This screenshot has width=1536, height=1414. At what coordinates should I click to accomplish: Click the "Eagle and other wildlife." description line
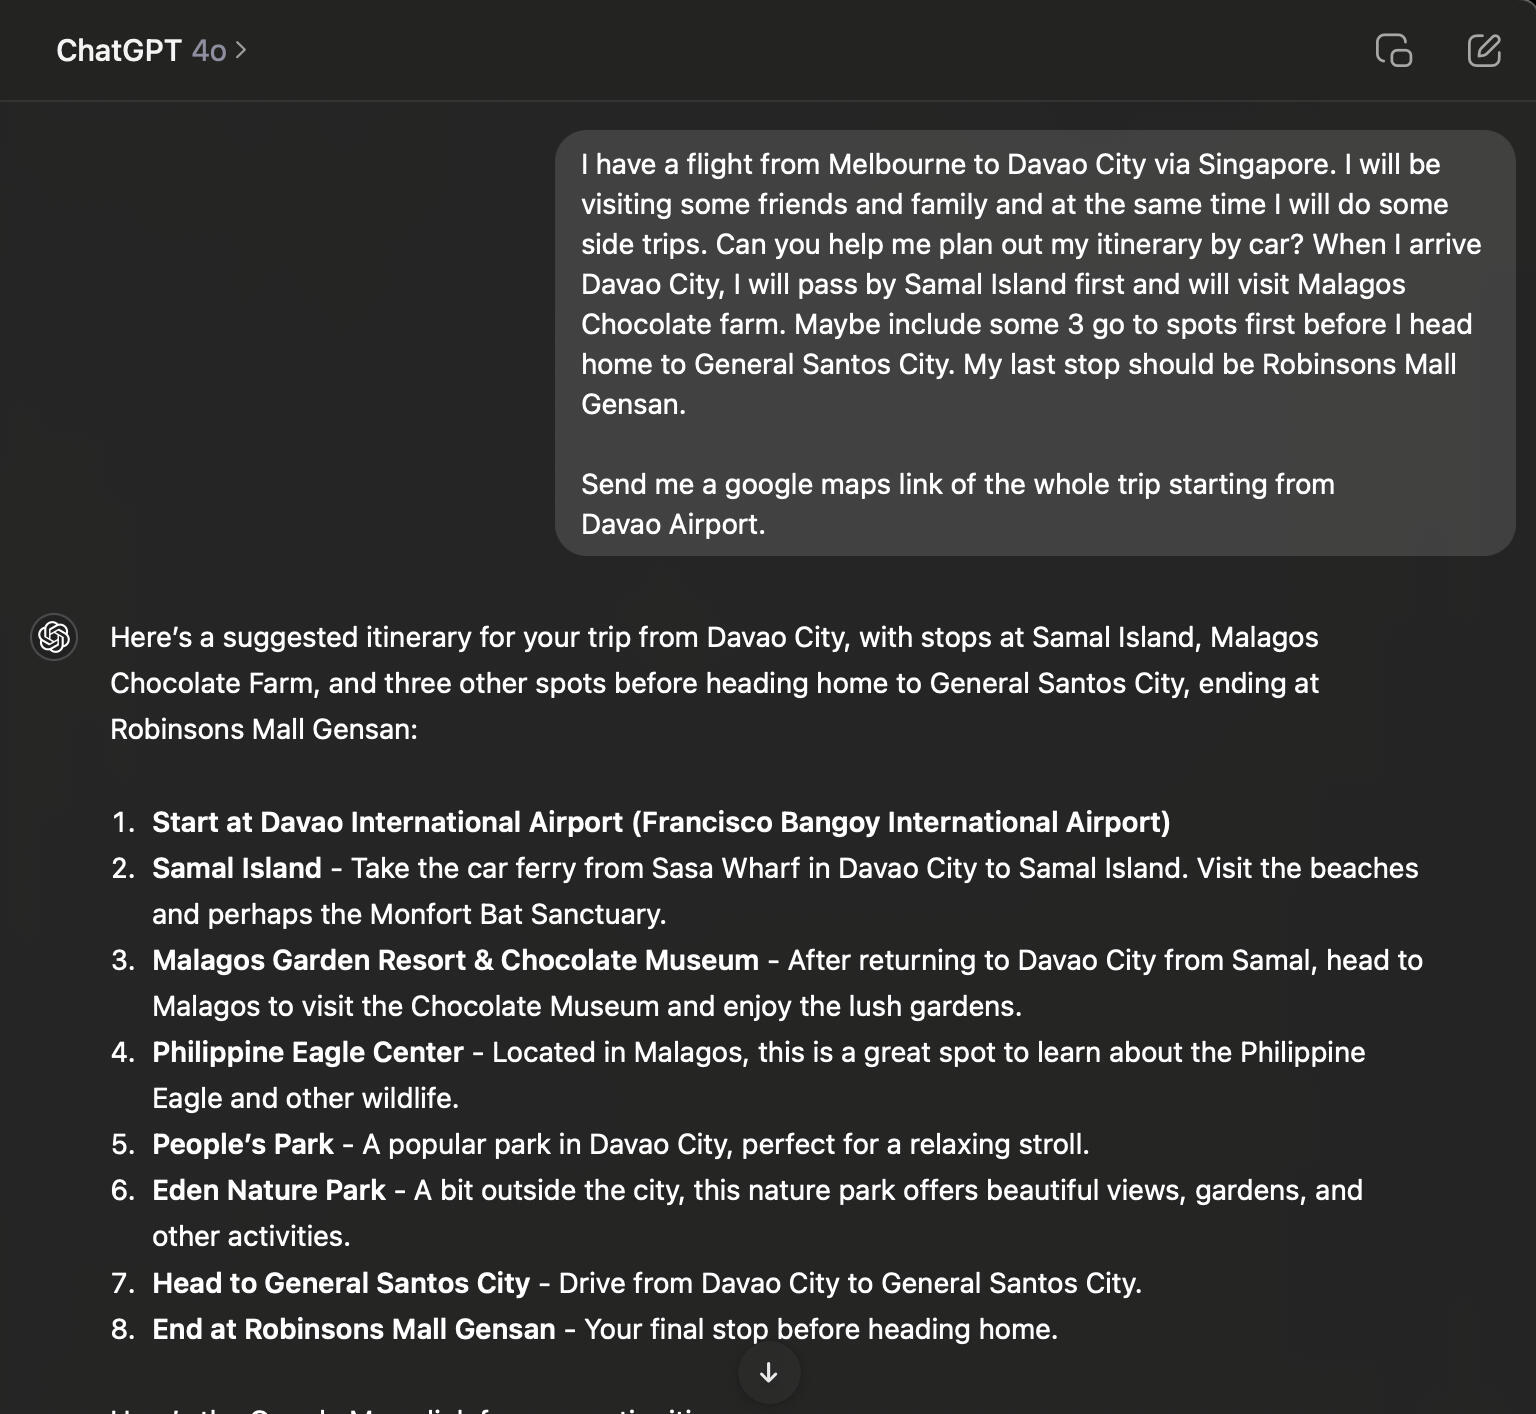pyautogui.click(x=305, y=1098)
